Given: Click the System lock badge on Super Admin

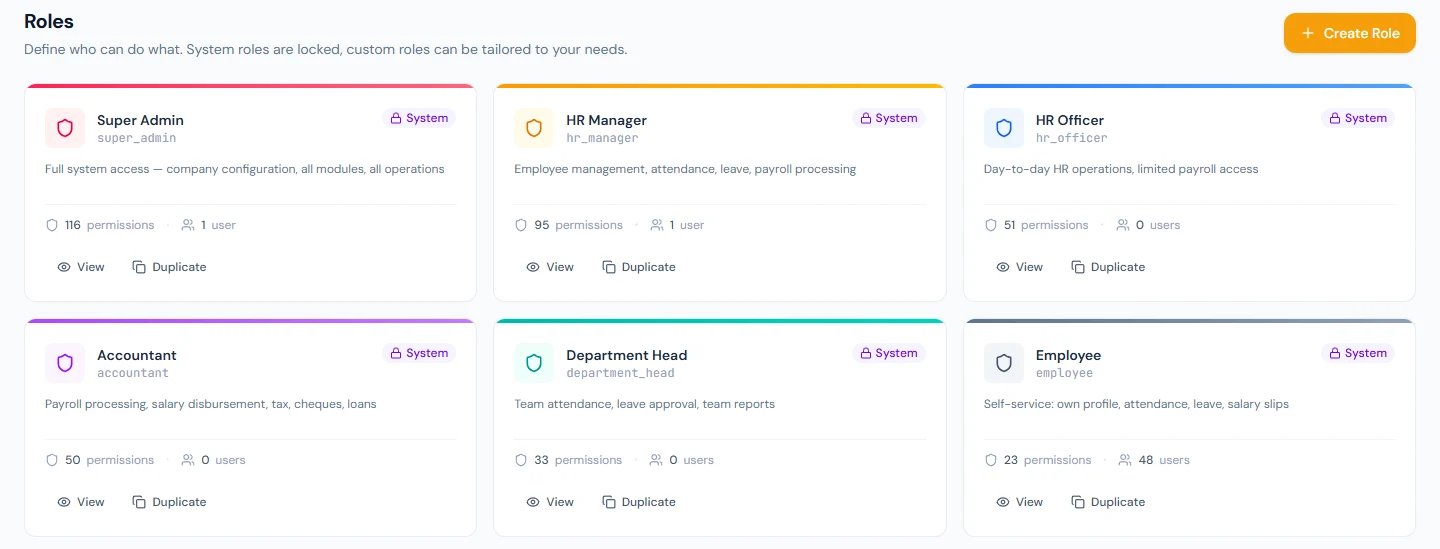Looking at the screenshot, I should point(419,118).
